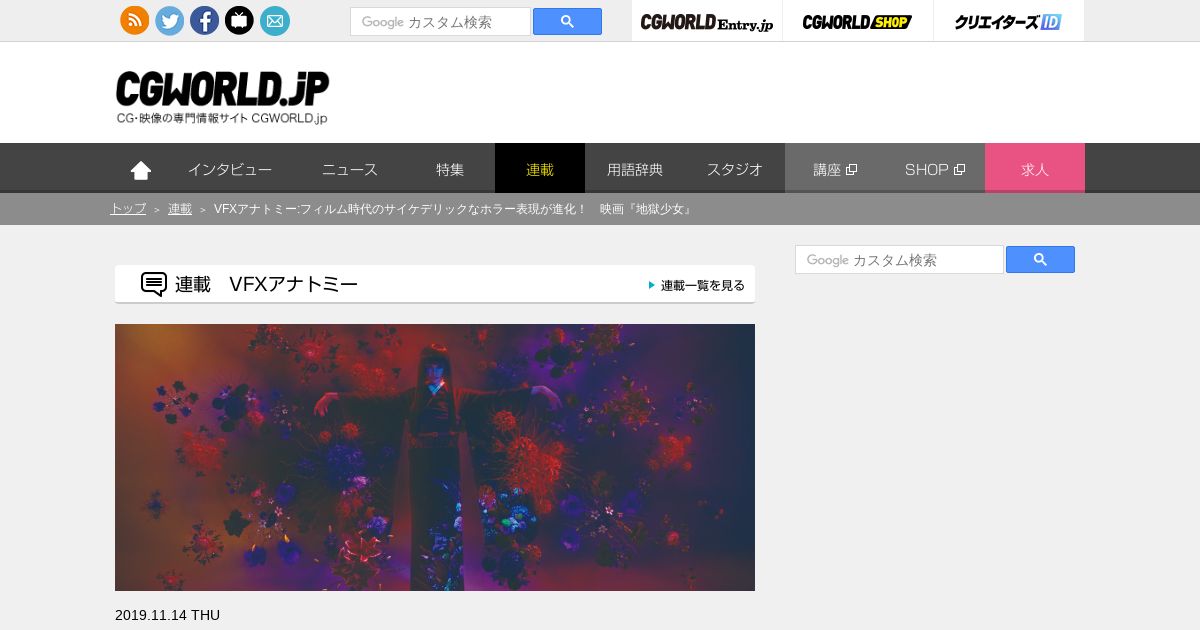Viewport: 1200px width, 630px height.
Task: Go to home via house icon
Action: coord(141,170)
